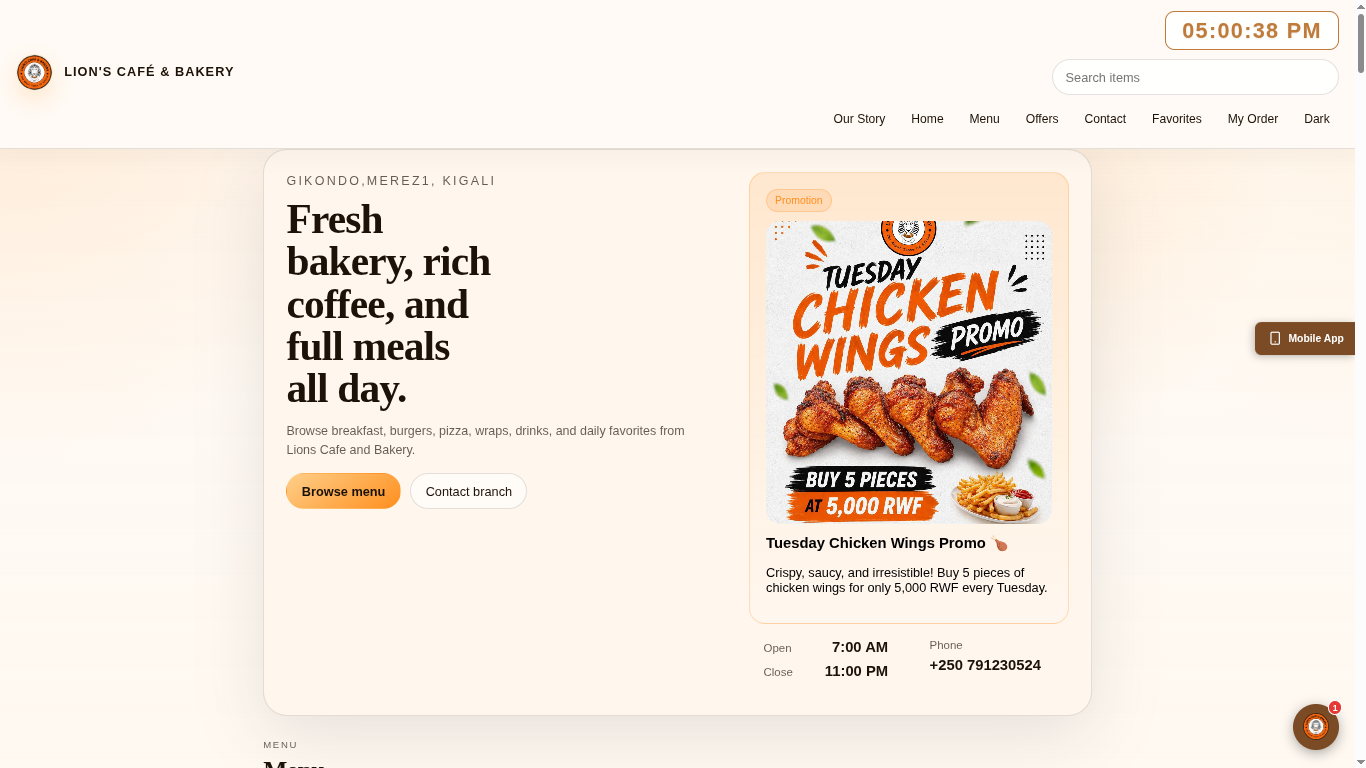Screen dimensions: 1366x768
Task: Open the Mobile App side button
Action: pos(1306,338)
